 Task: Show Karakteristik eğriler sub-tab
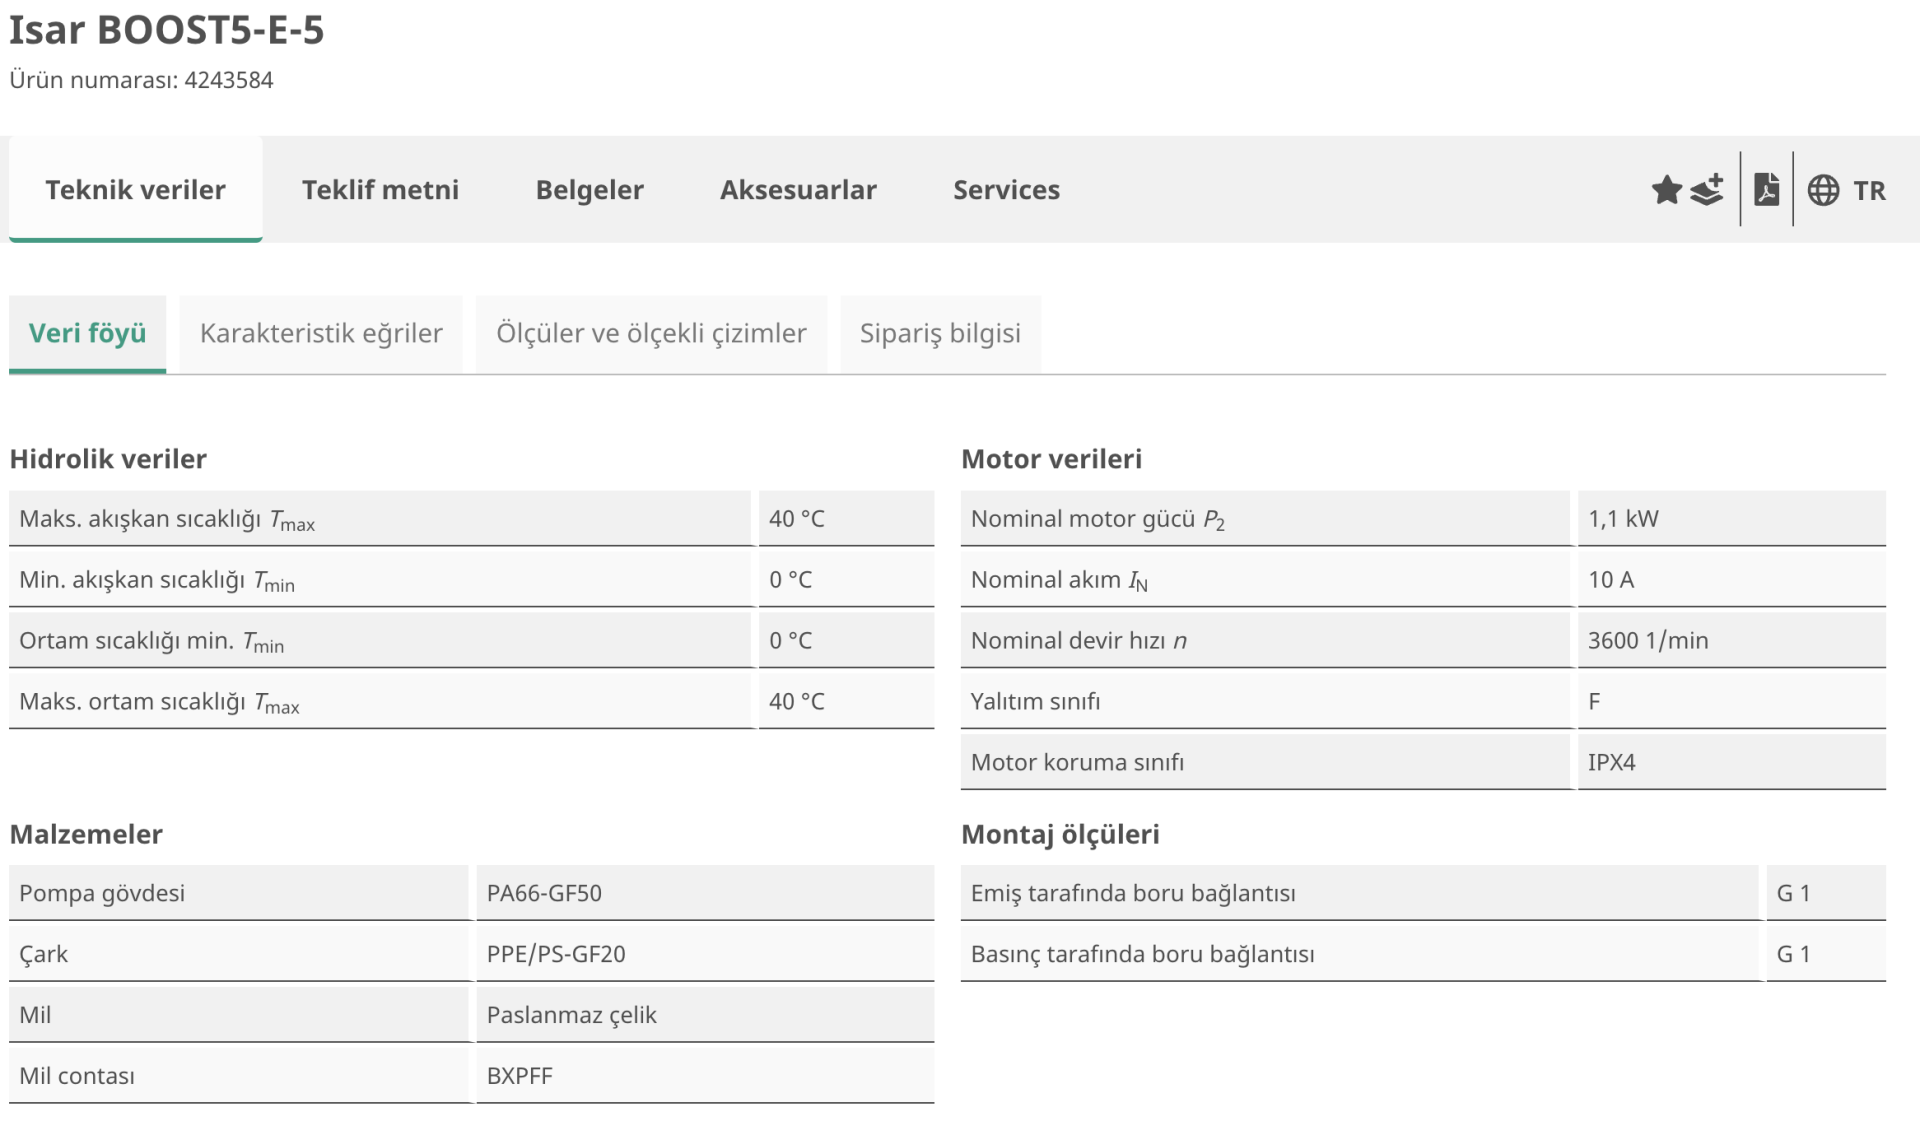click(321, 333)
